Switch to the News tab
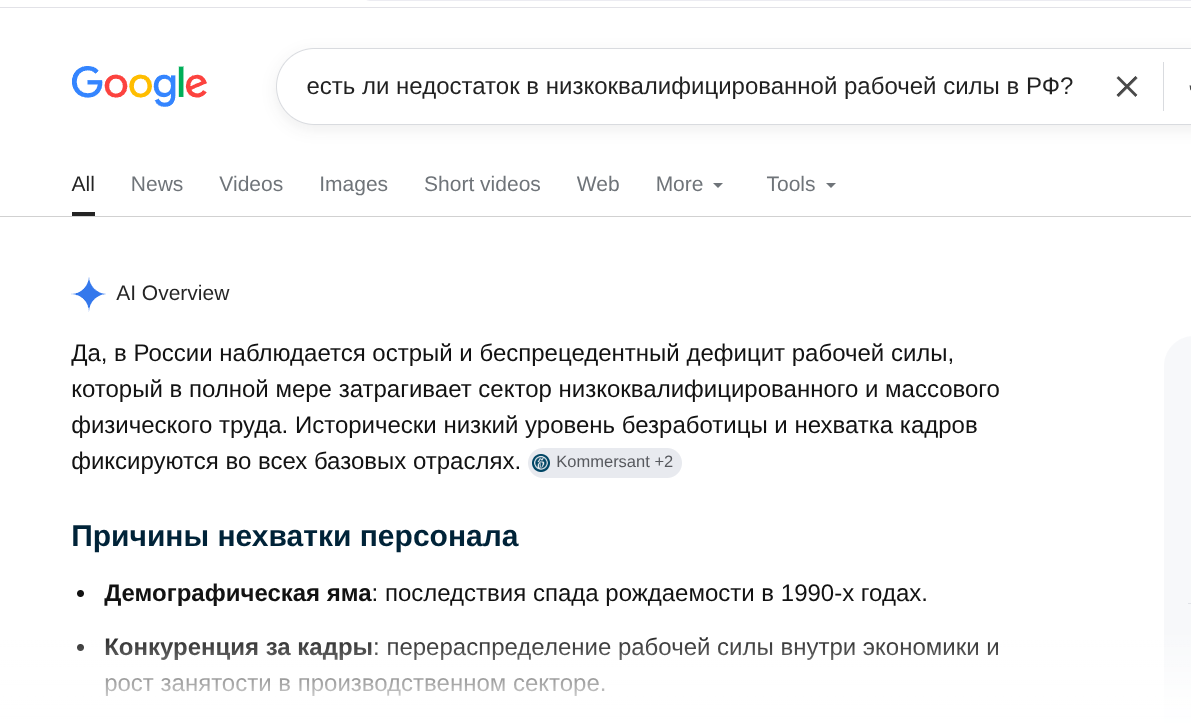 (x=156, y=185)
